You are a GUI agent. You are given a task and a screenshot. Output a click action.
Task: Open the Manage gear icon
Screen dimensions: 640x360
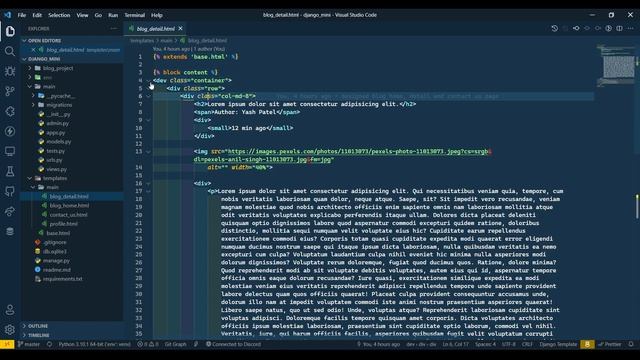click(x=10, y=329)
